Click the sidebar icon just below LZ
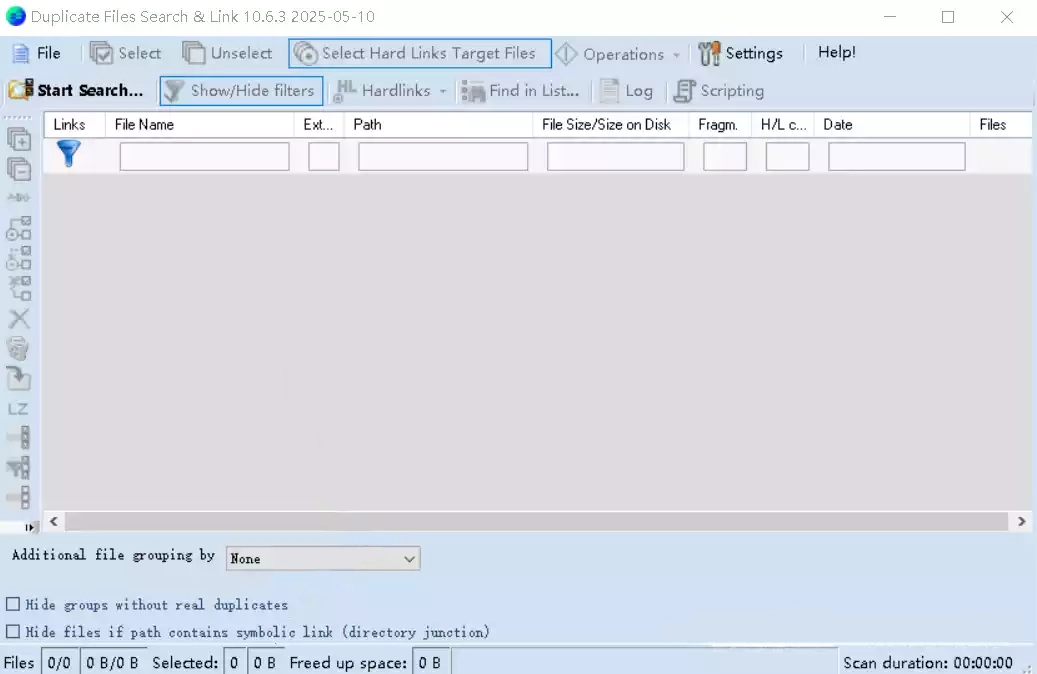This screenshot has width=1037, height=674. tap(19, 438)
